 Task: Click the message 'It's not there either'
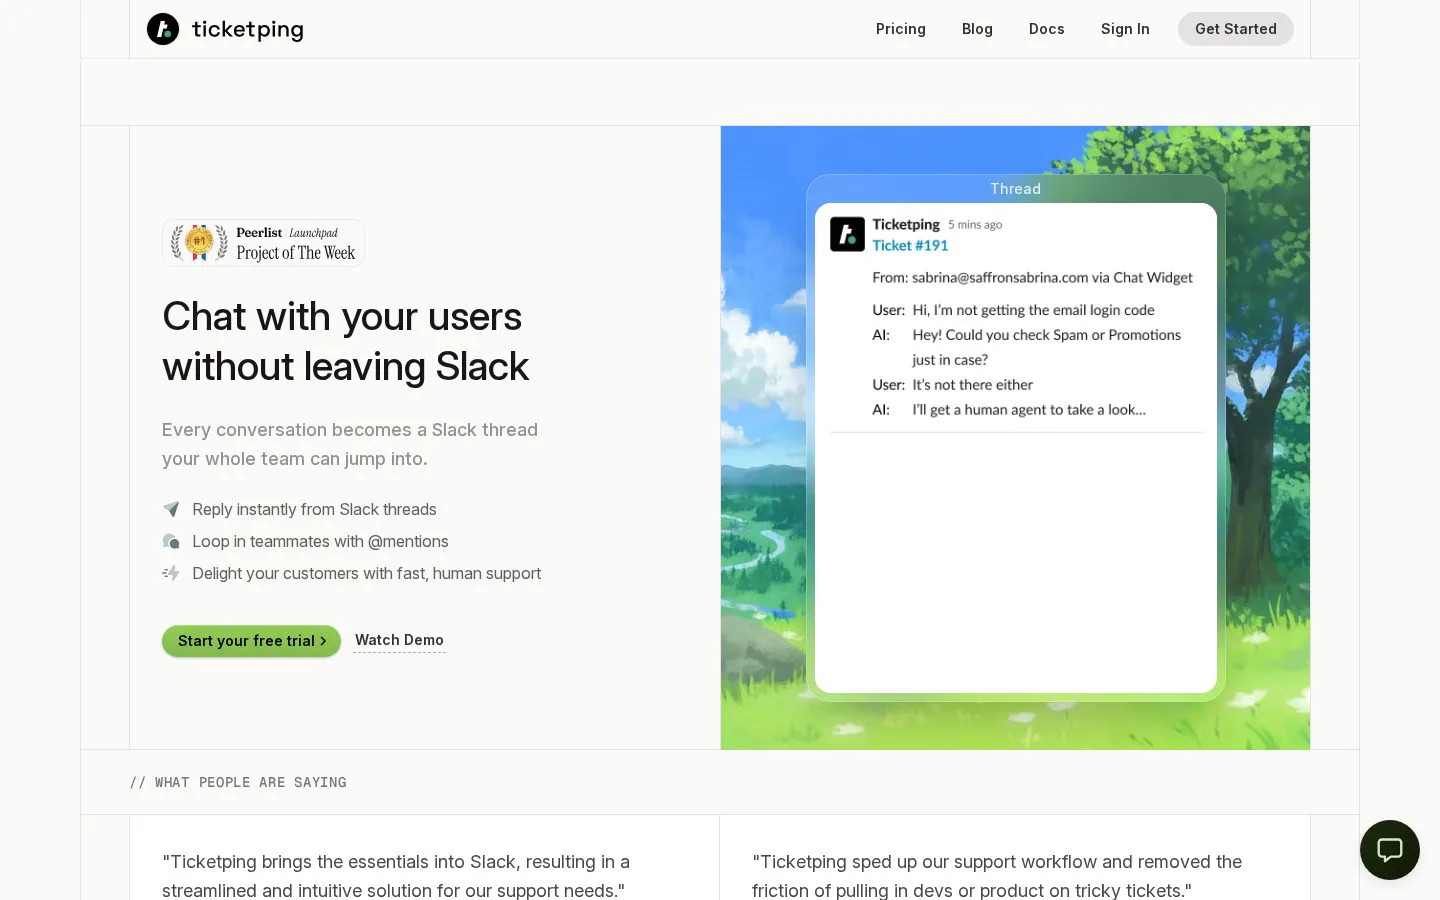972,384
